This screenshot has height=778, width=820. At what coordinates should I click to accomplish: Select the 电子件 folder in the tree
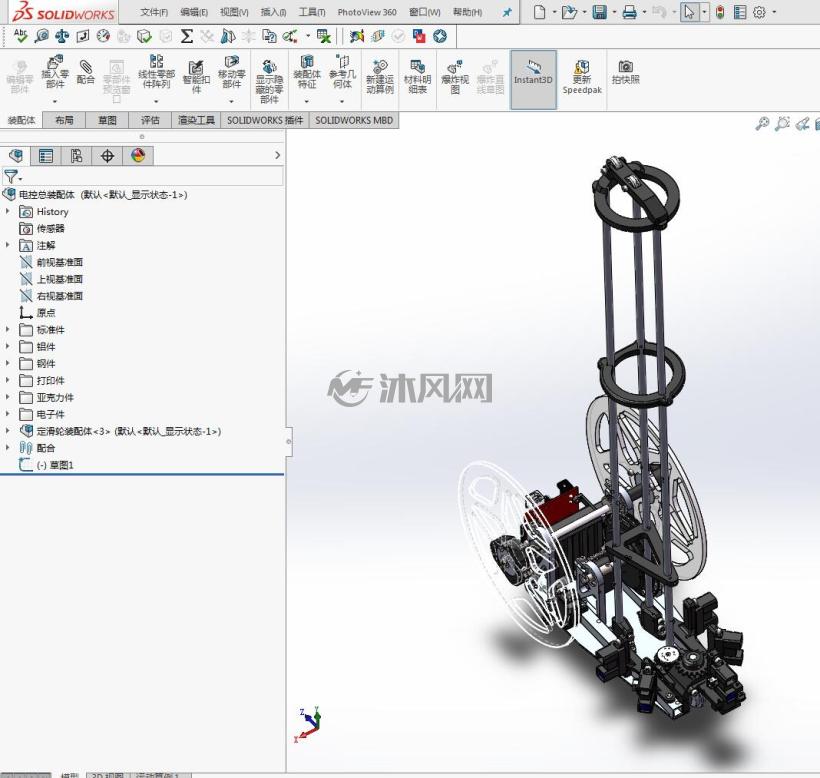tap(50, 414)
